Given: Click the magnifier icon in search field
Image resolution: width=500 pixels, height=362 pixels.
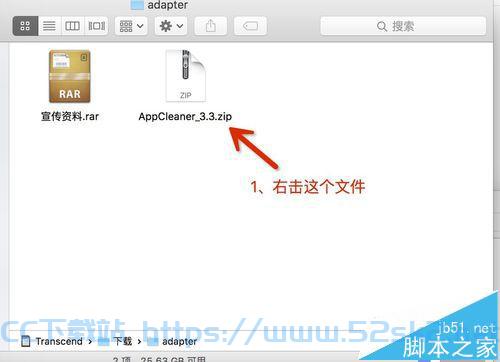Looking at the screenshot, I should [382, 26].
